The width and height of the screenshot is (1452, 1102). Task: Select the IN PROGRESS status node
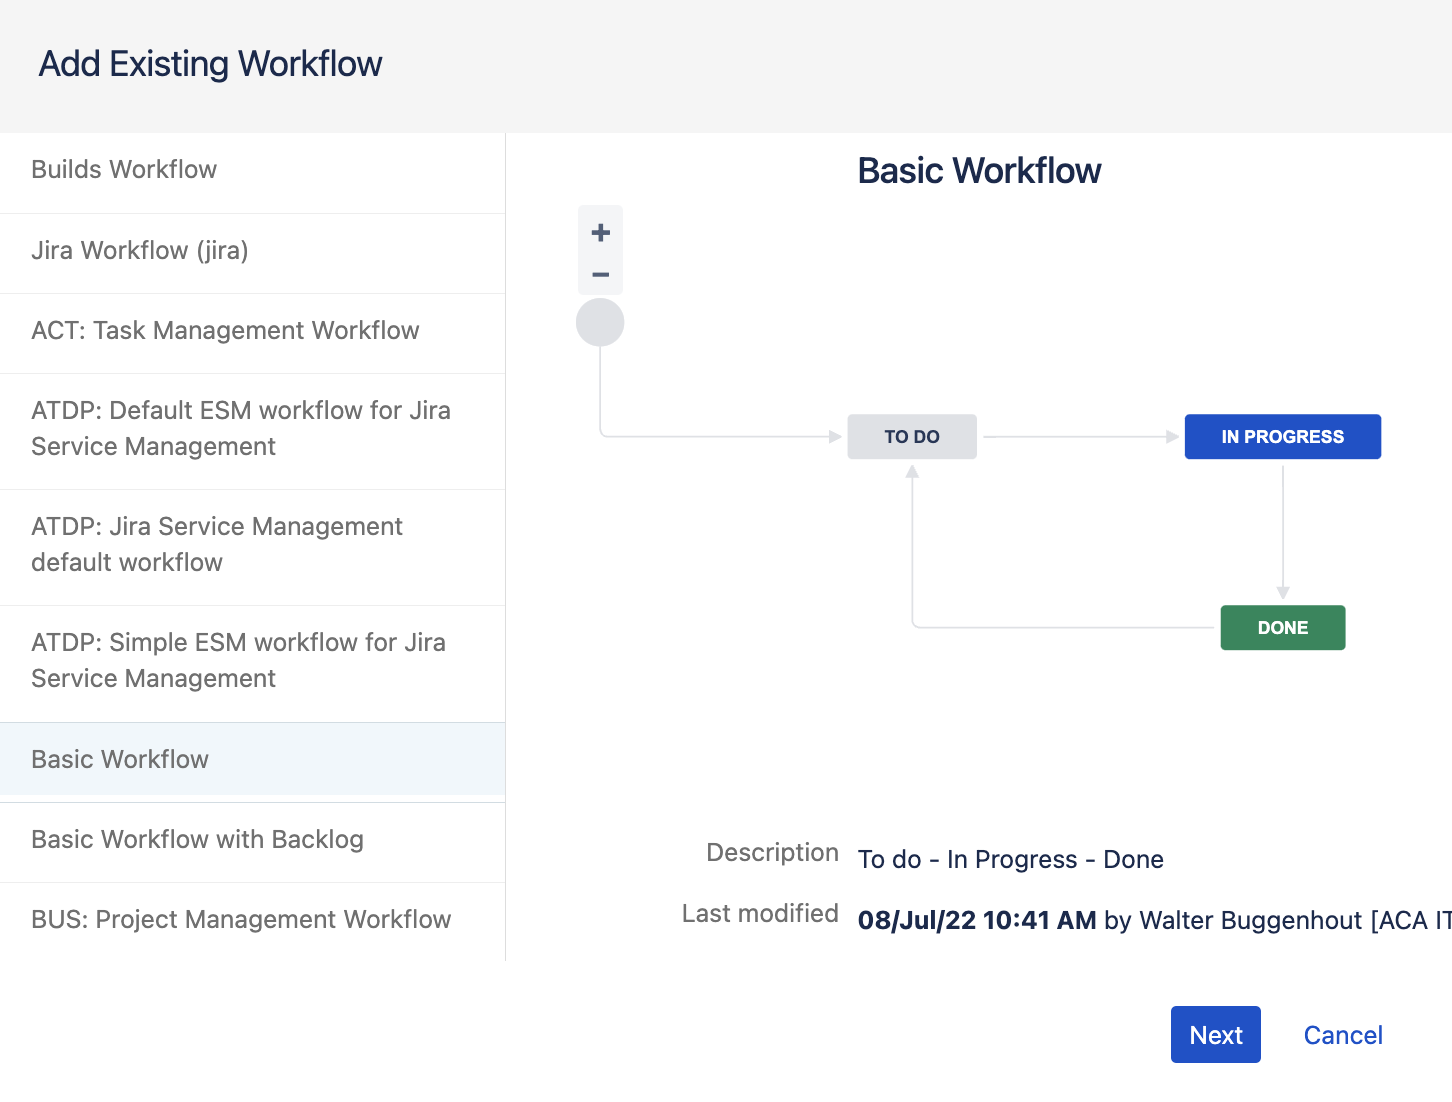1282,436
